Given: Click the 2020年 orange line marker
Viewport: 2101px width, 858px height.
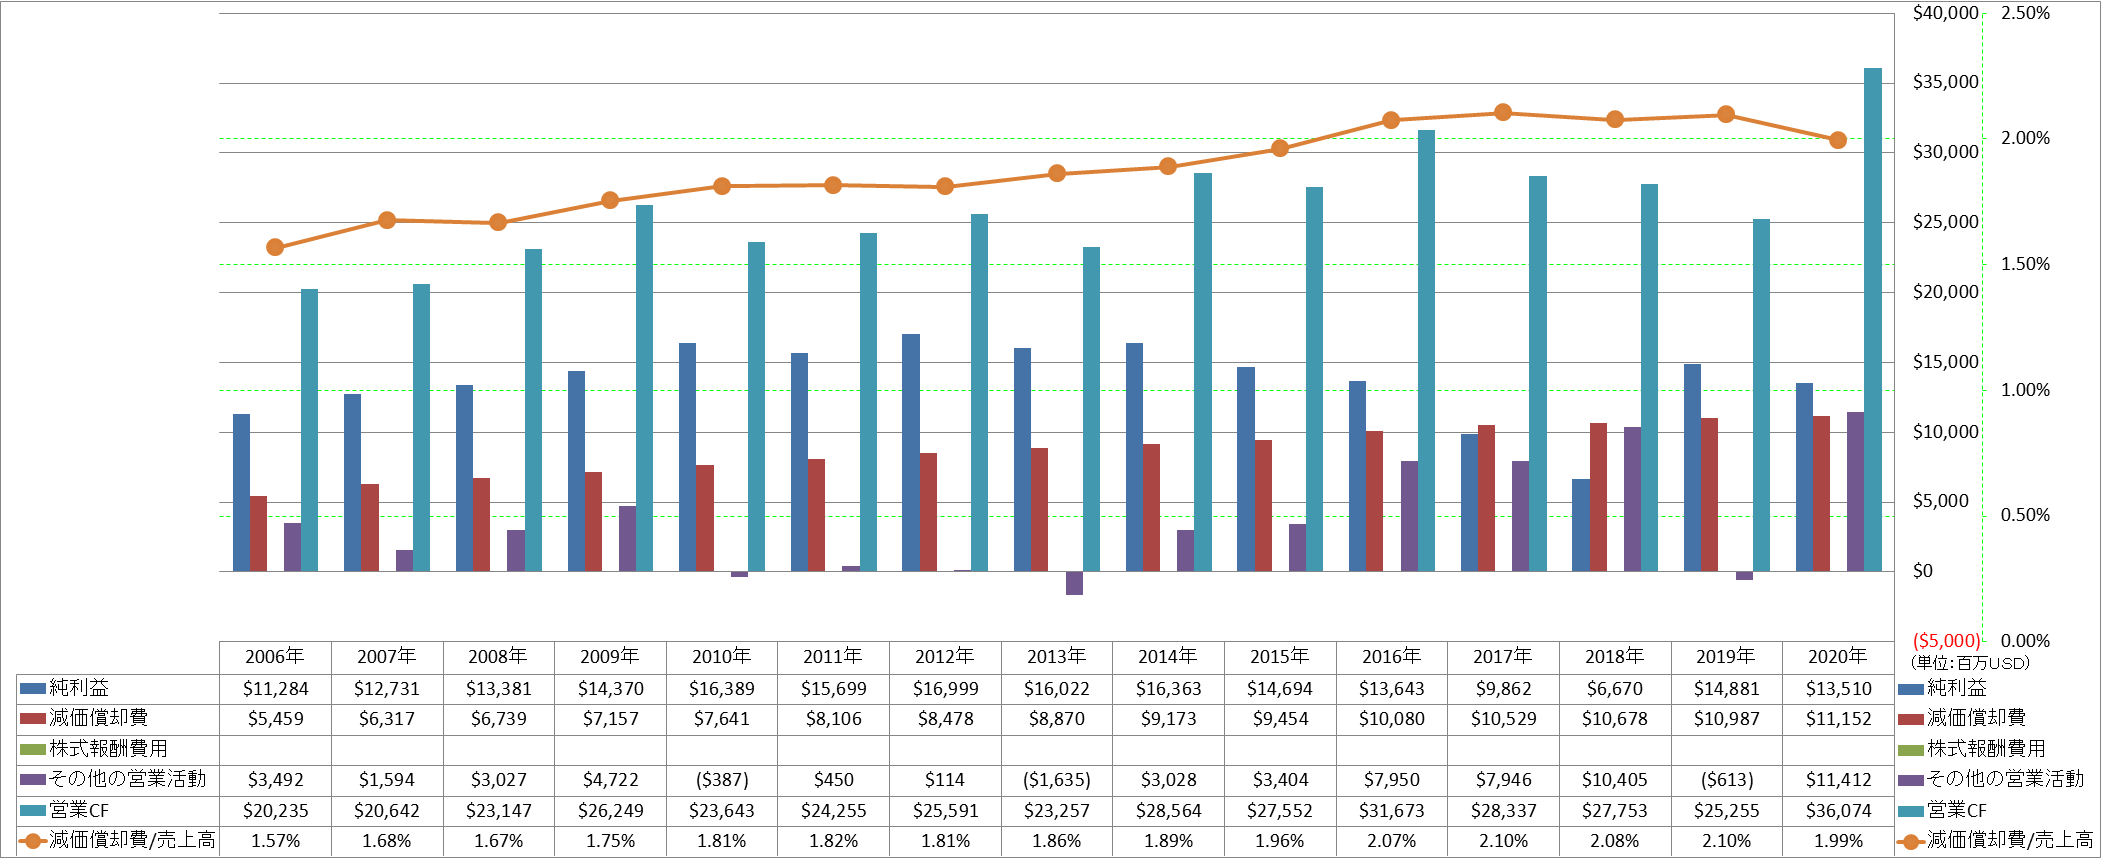Looking at the screenshot, I should [x=1838, y=141].
